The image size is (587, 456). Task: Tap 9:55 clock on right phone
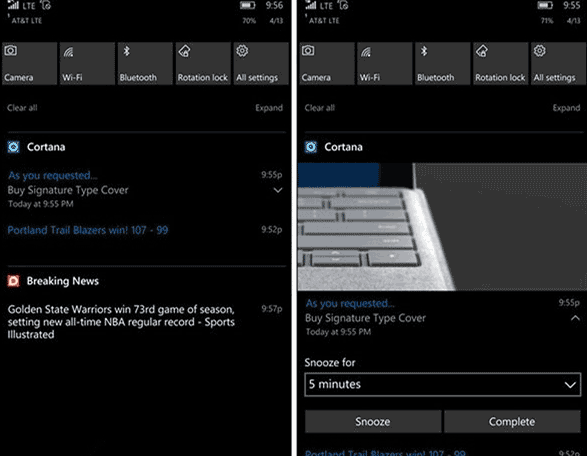click(572, 6)
